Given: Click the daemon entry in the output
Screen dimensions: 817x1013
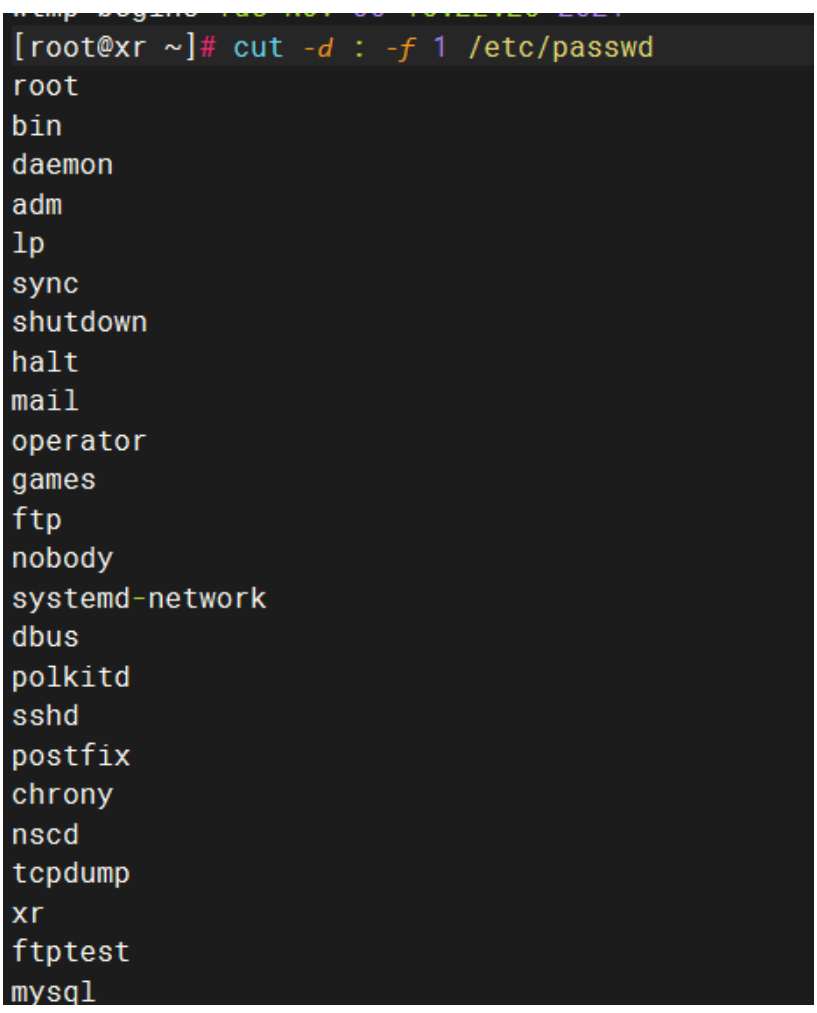Looking at the screenshot, I should pos(62,165).
